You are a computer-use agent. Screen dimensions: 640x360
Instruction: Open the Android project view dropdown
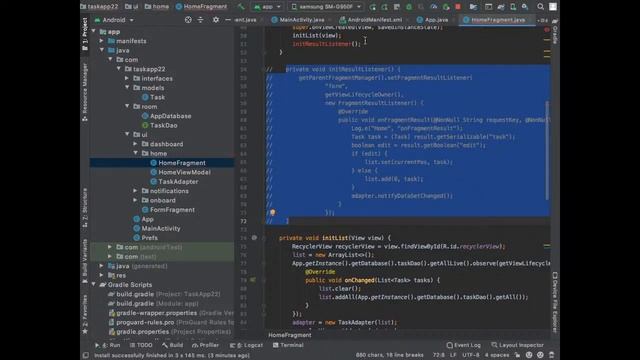114,20
